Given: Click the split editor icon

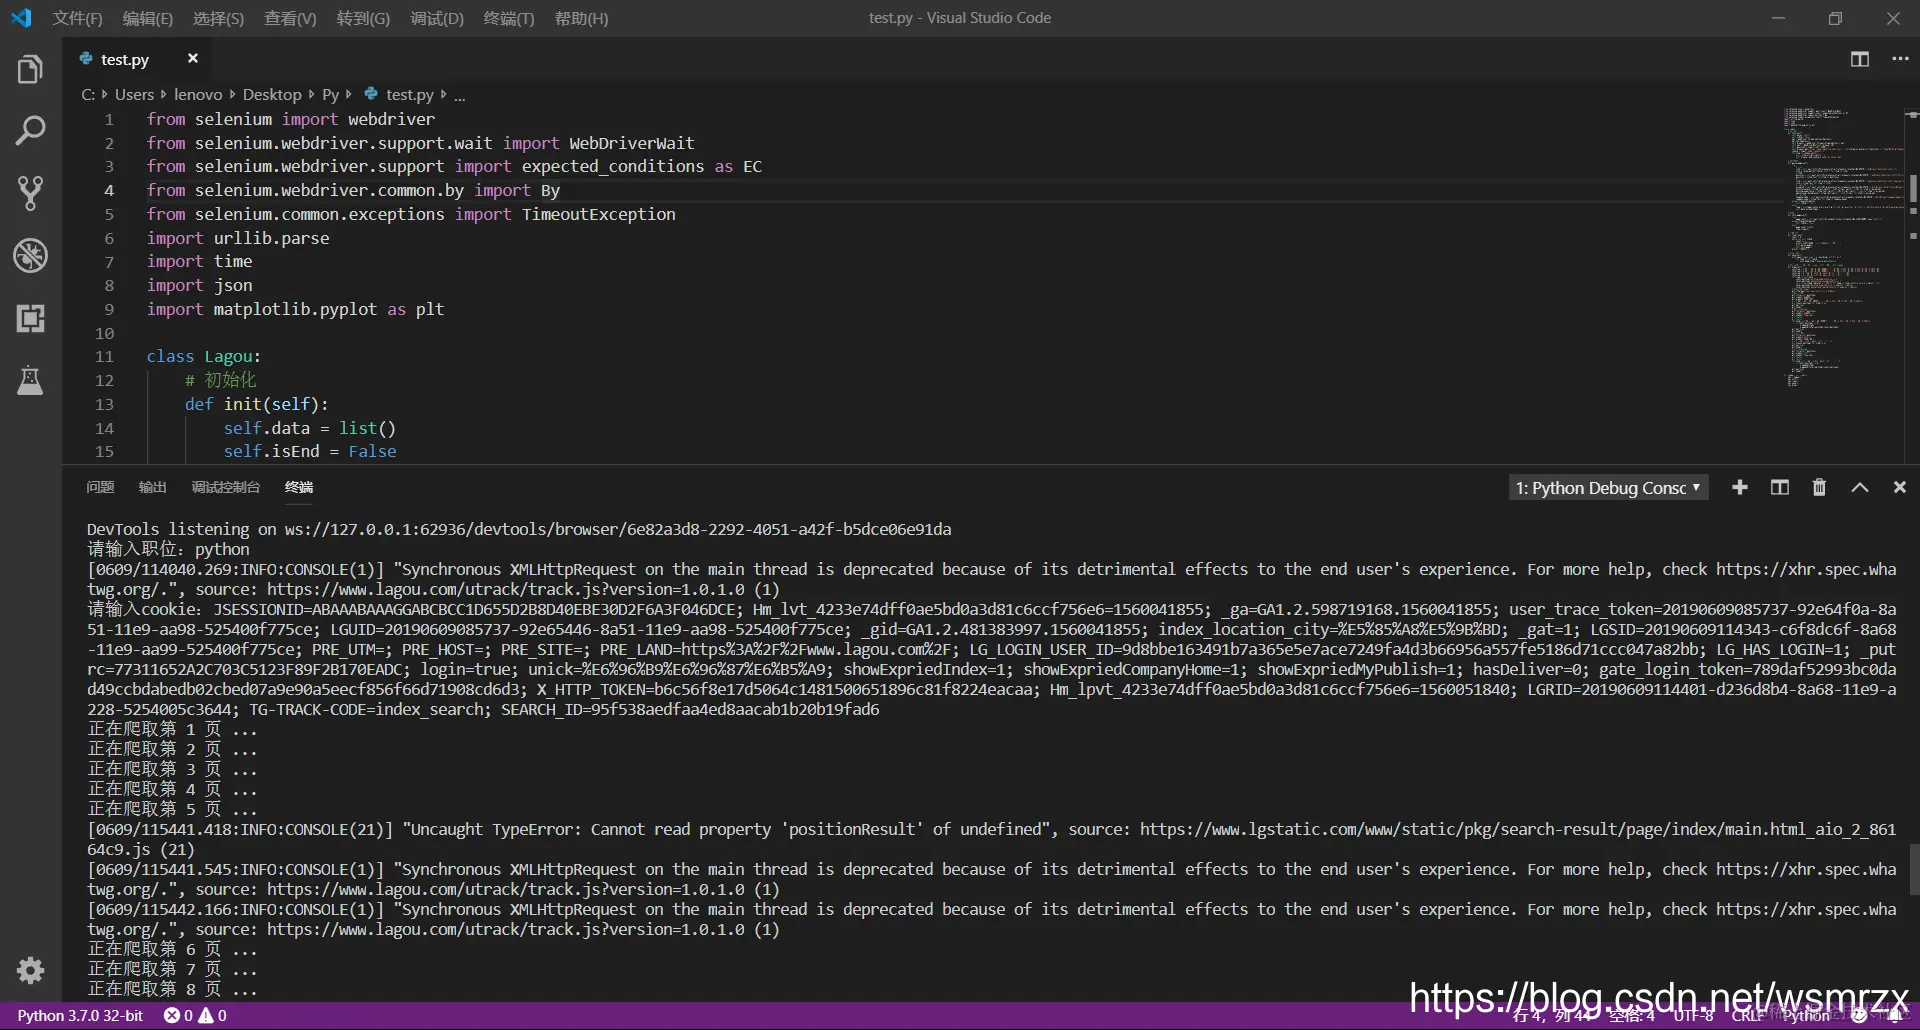Looking at the screenshot, I should (1859, 59).
